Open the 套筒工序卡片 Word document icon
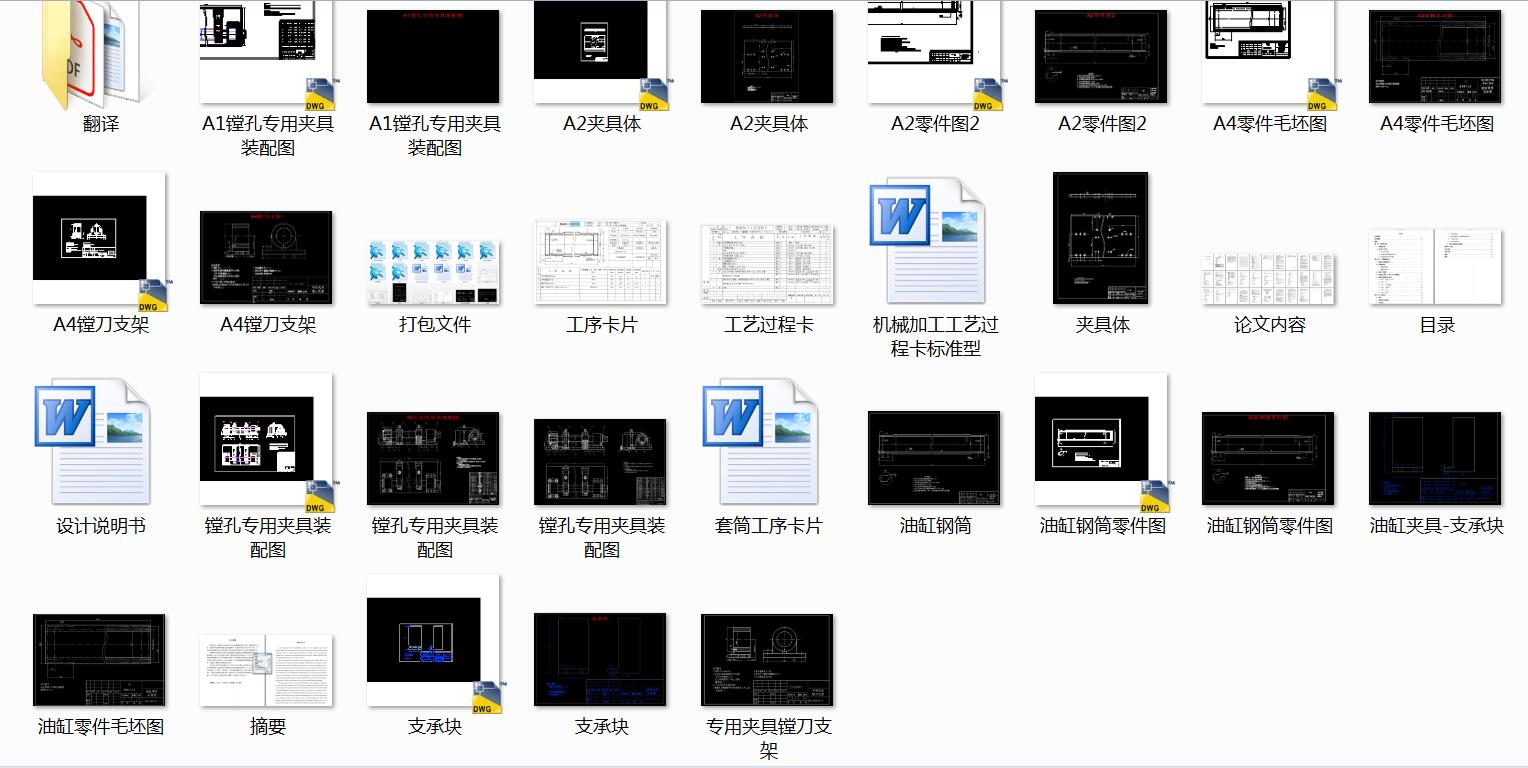 point(761,442)
